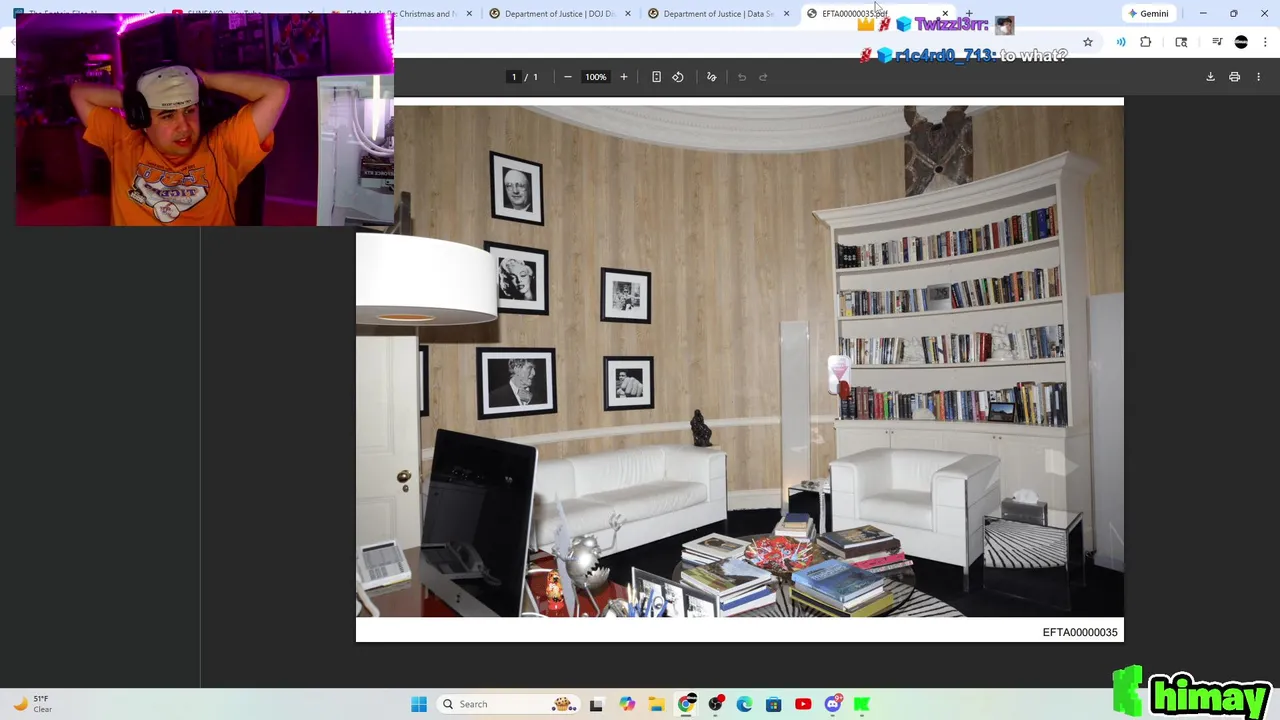Open the PDF viewer more actions menu

coord(1258,77)
